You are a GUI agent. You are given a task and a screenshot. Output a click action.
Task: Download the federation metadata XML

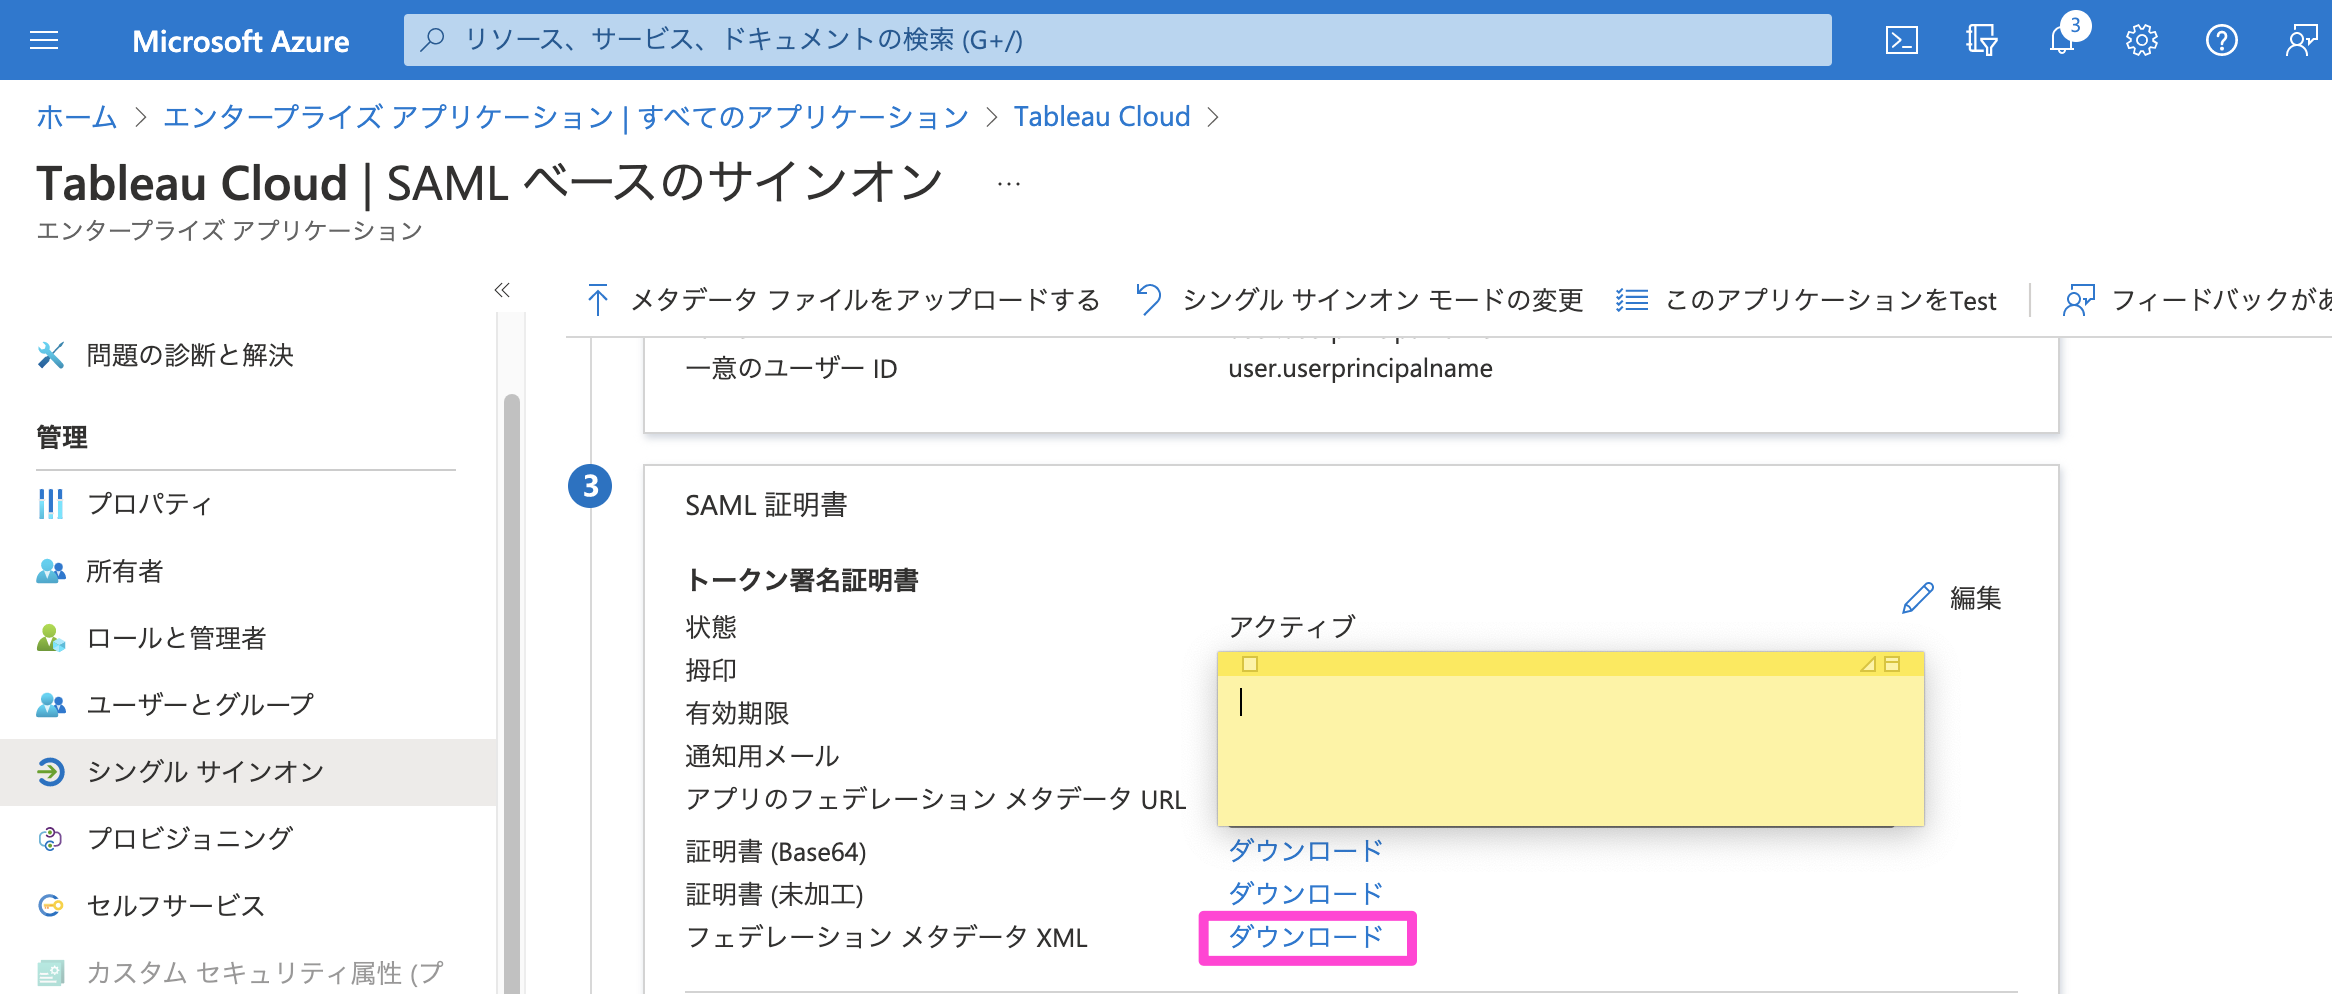point(1304,936)
